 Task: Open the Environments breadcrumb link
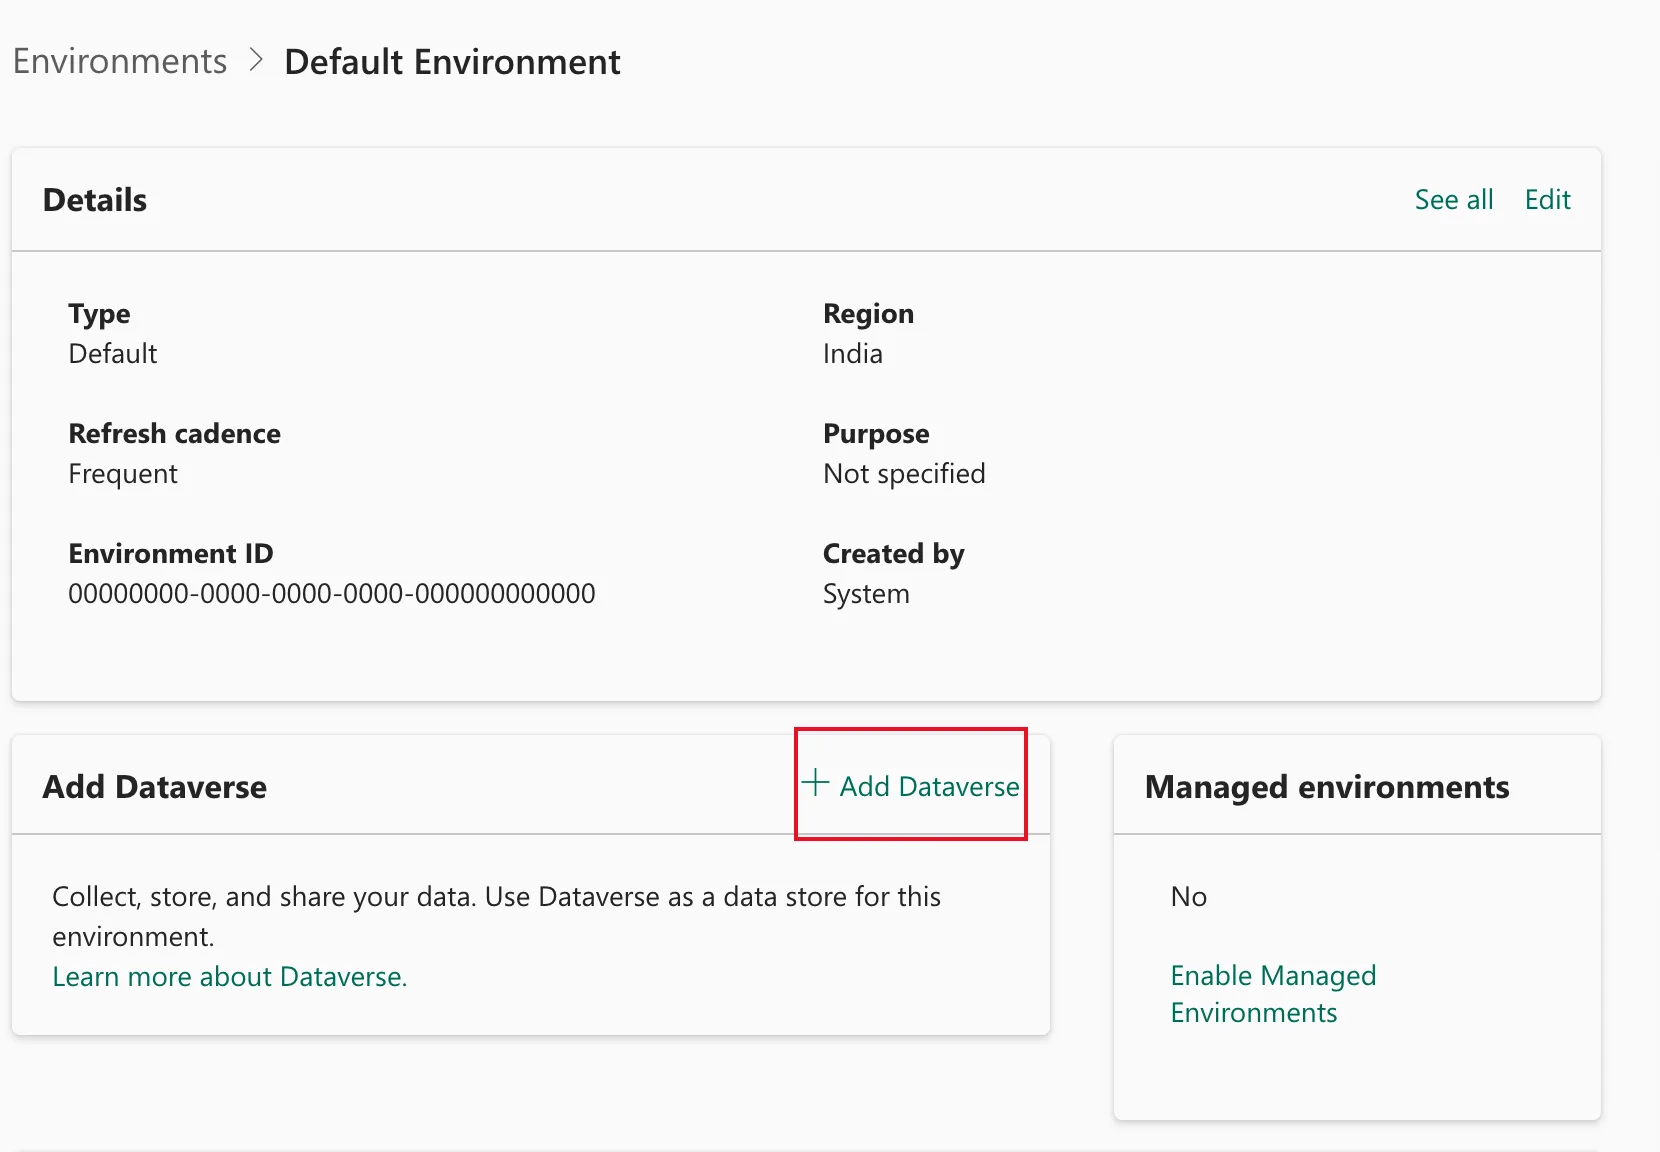tap(120, 62)
